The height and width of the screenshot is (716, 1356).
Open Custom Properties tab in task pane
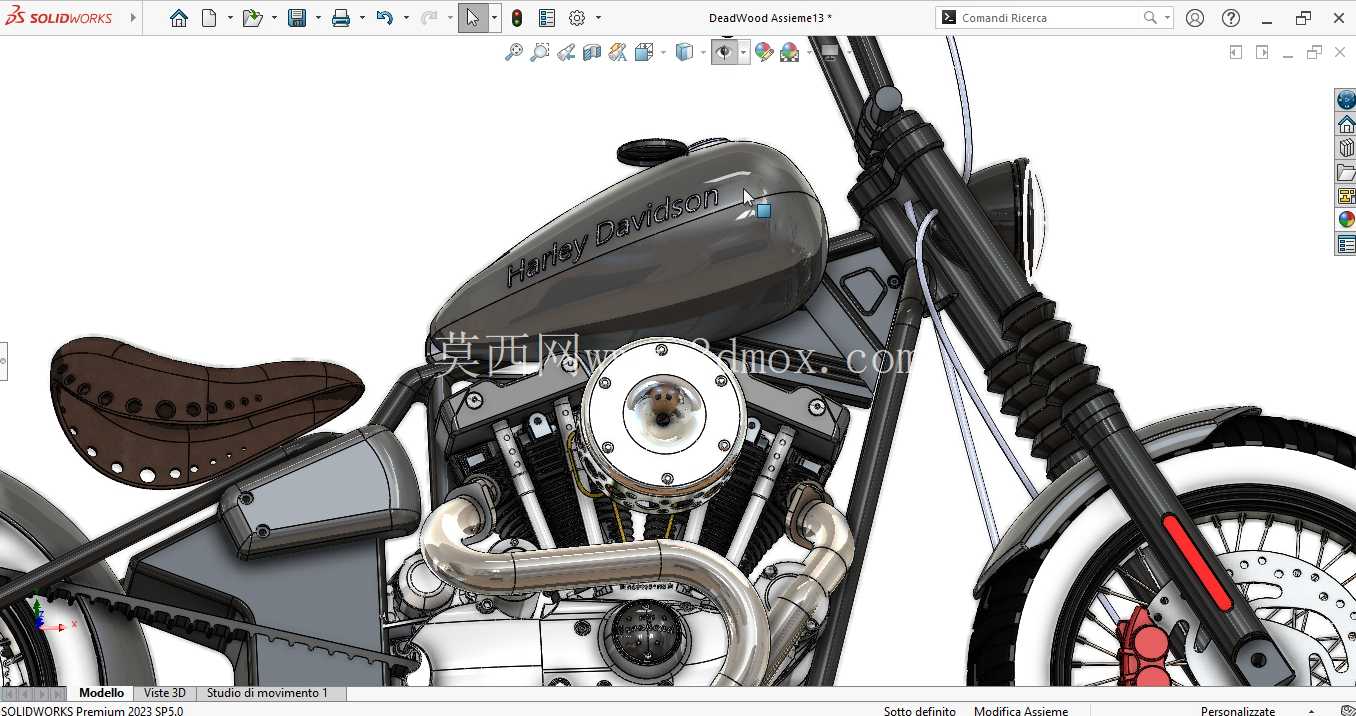coord(1346,244)
